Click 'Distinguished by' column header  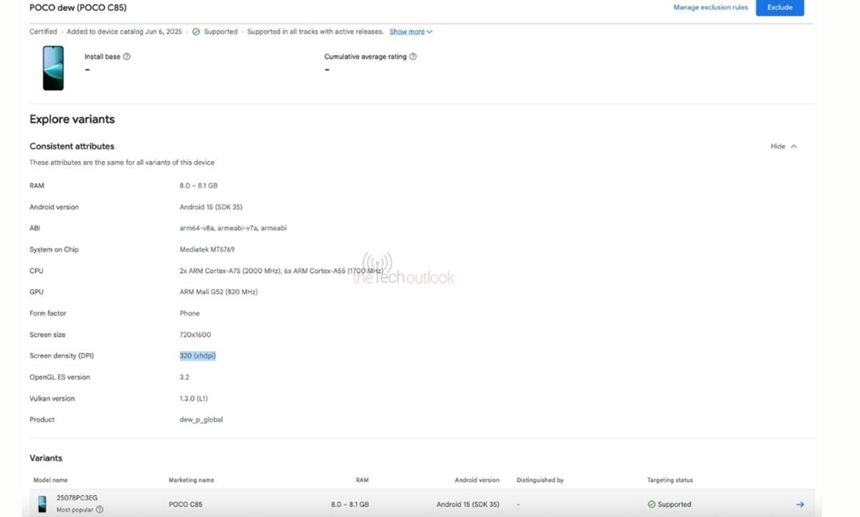pos(540,480)
